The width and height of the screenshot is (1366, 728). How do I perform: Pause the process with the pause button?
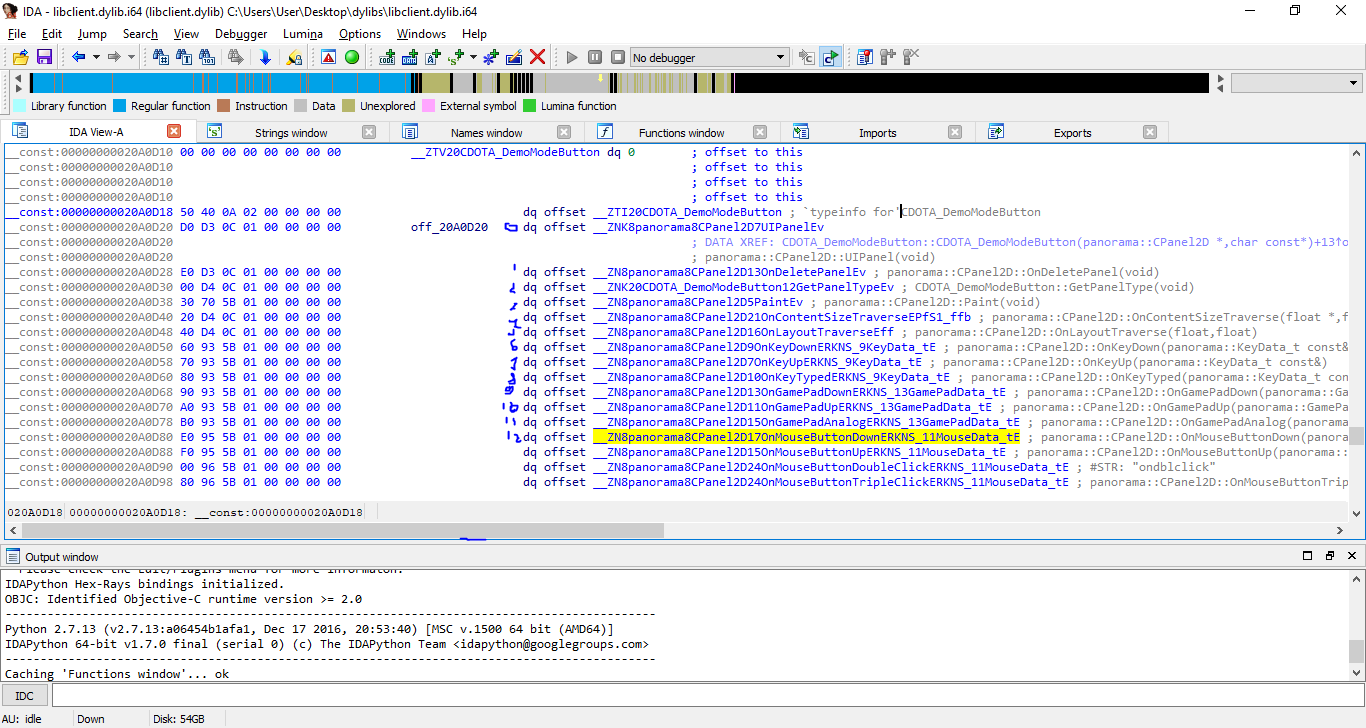coord(595,57)
